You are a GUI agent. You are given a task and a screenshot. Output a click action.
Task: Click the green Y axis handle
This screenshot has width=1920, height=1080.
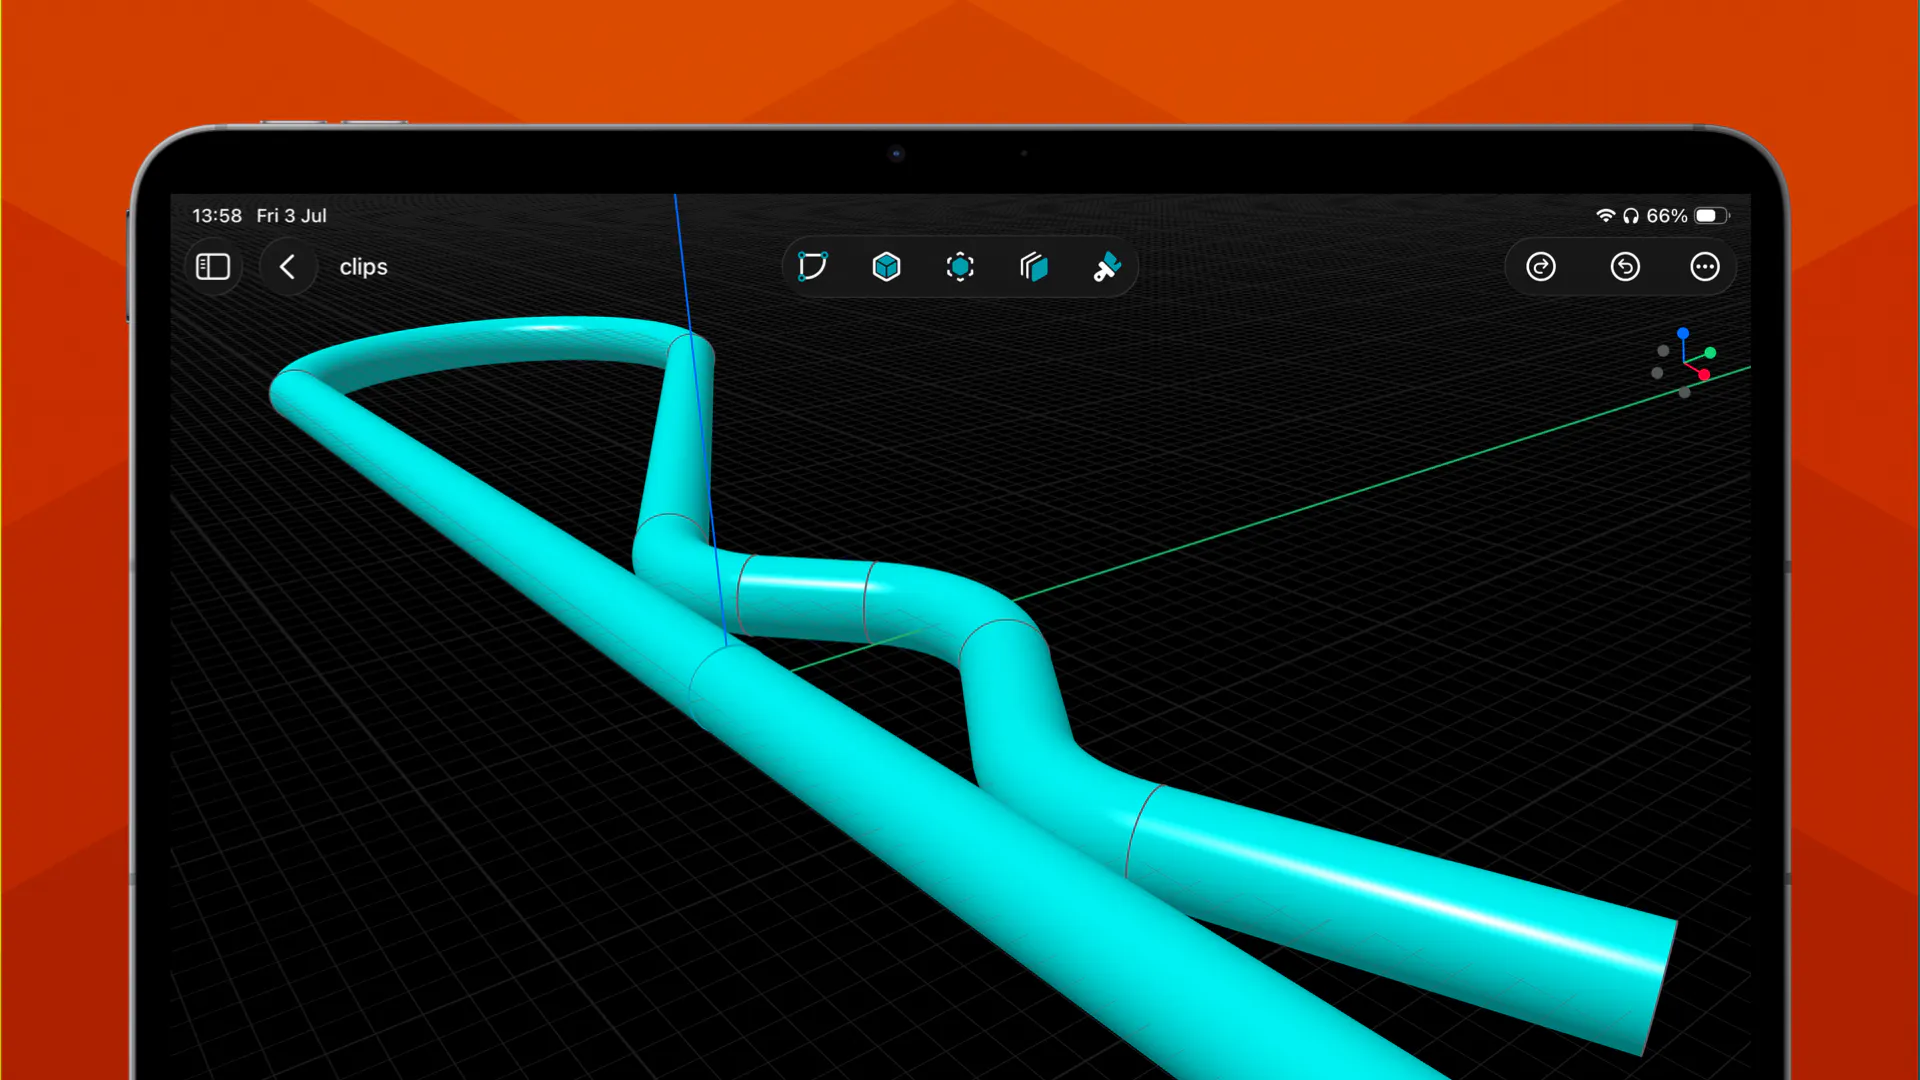pos(1711,353)
